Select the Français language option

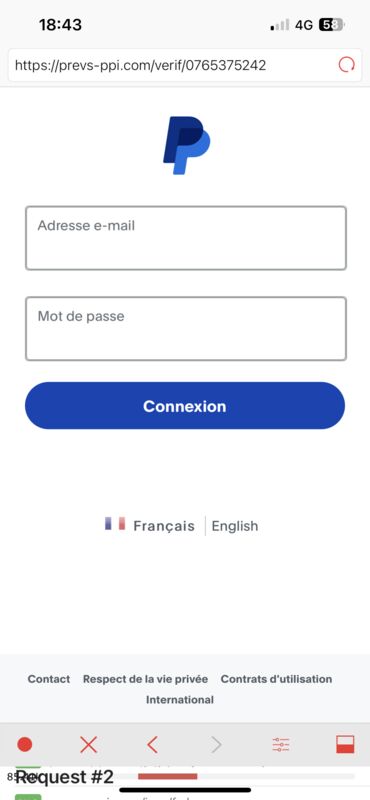(x=164, y=526)
